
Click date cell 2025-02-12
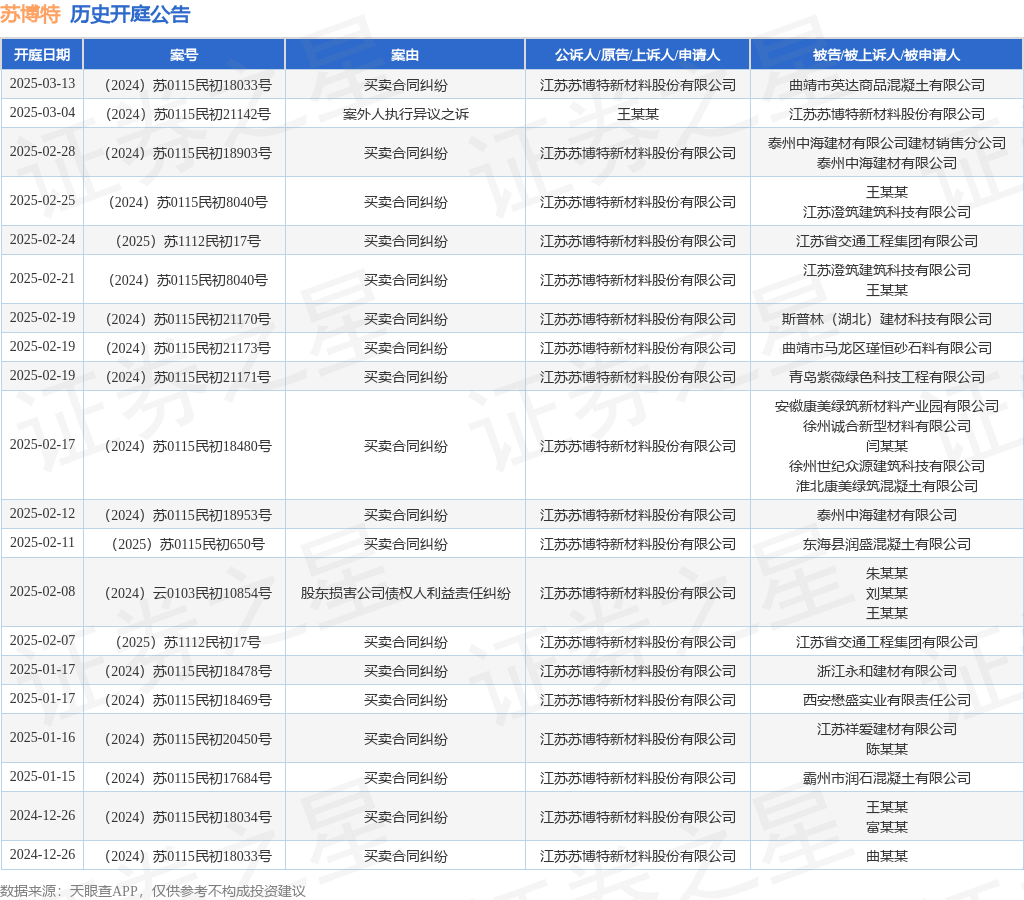[42, 514]
